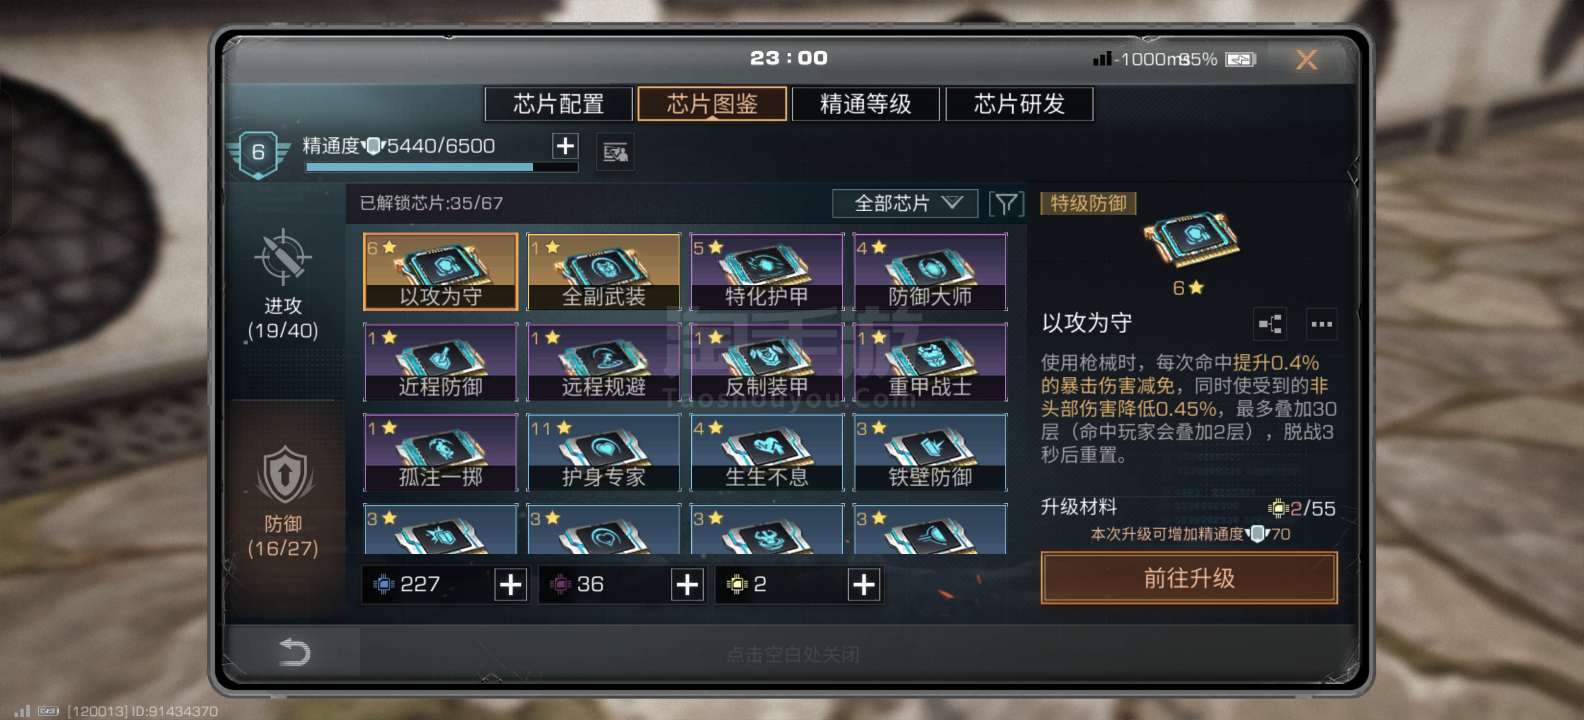Choose the 防御大师 chip card
The height and width of the screenshot is (720, 1584).
click(x=930, y=272)
